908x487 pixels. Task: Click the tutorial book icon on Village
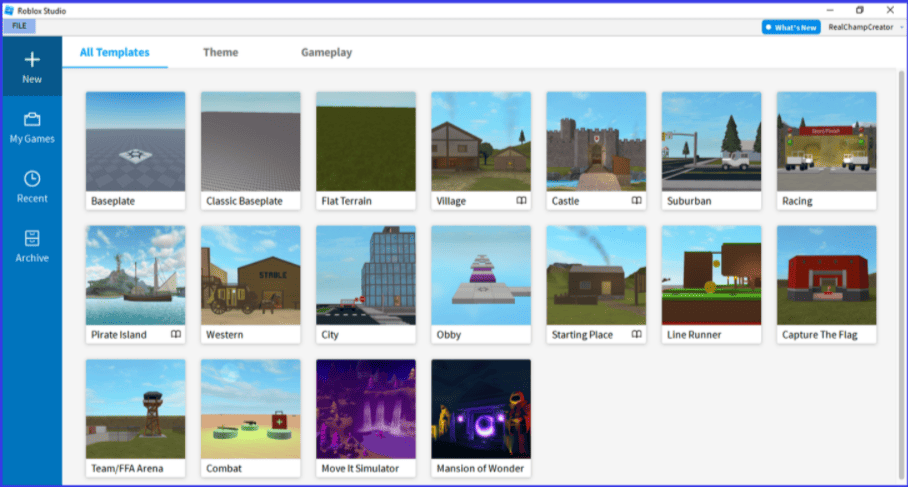click(521, 200)
